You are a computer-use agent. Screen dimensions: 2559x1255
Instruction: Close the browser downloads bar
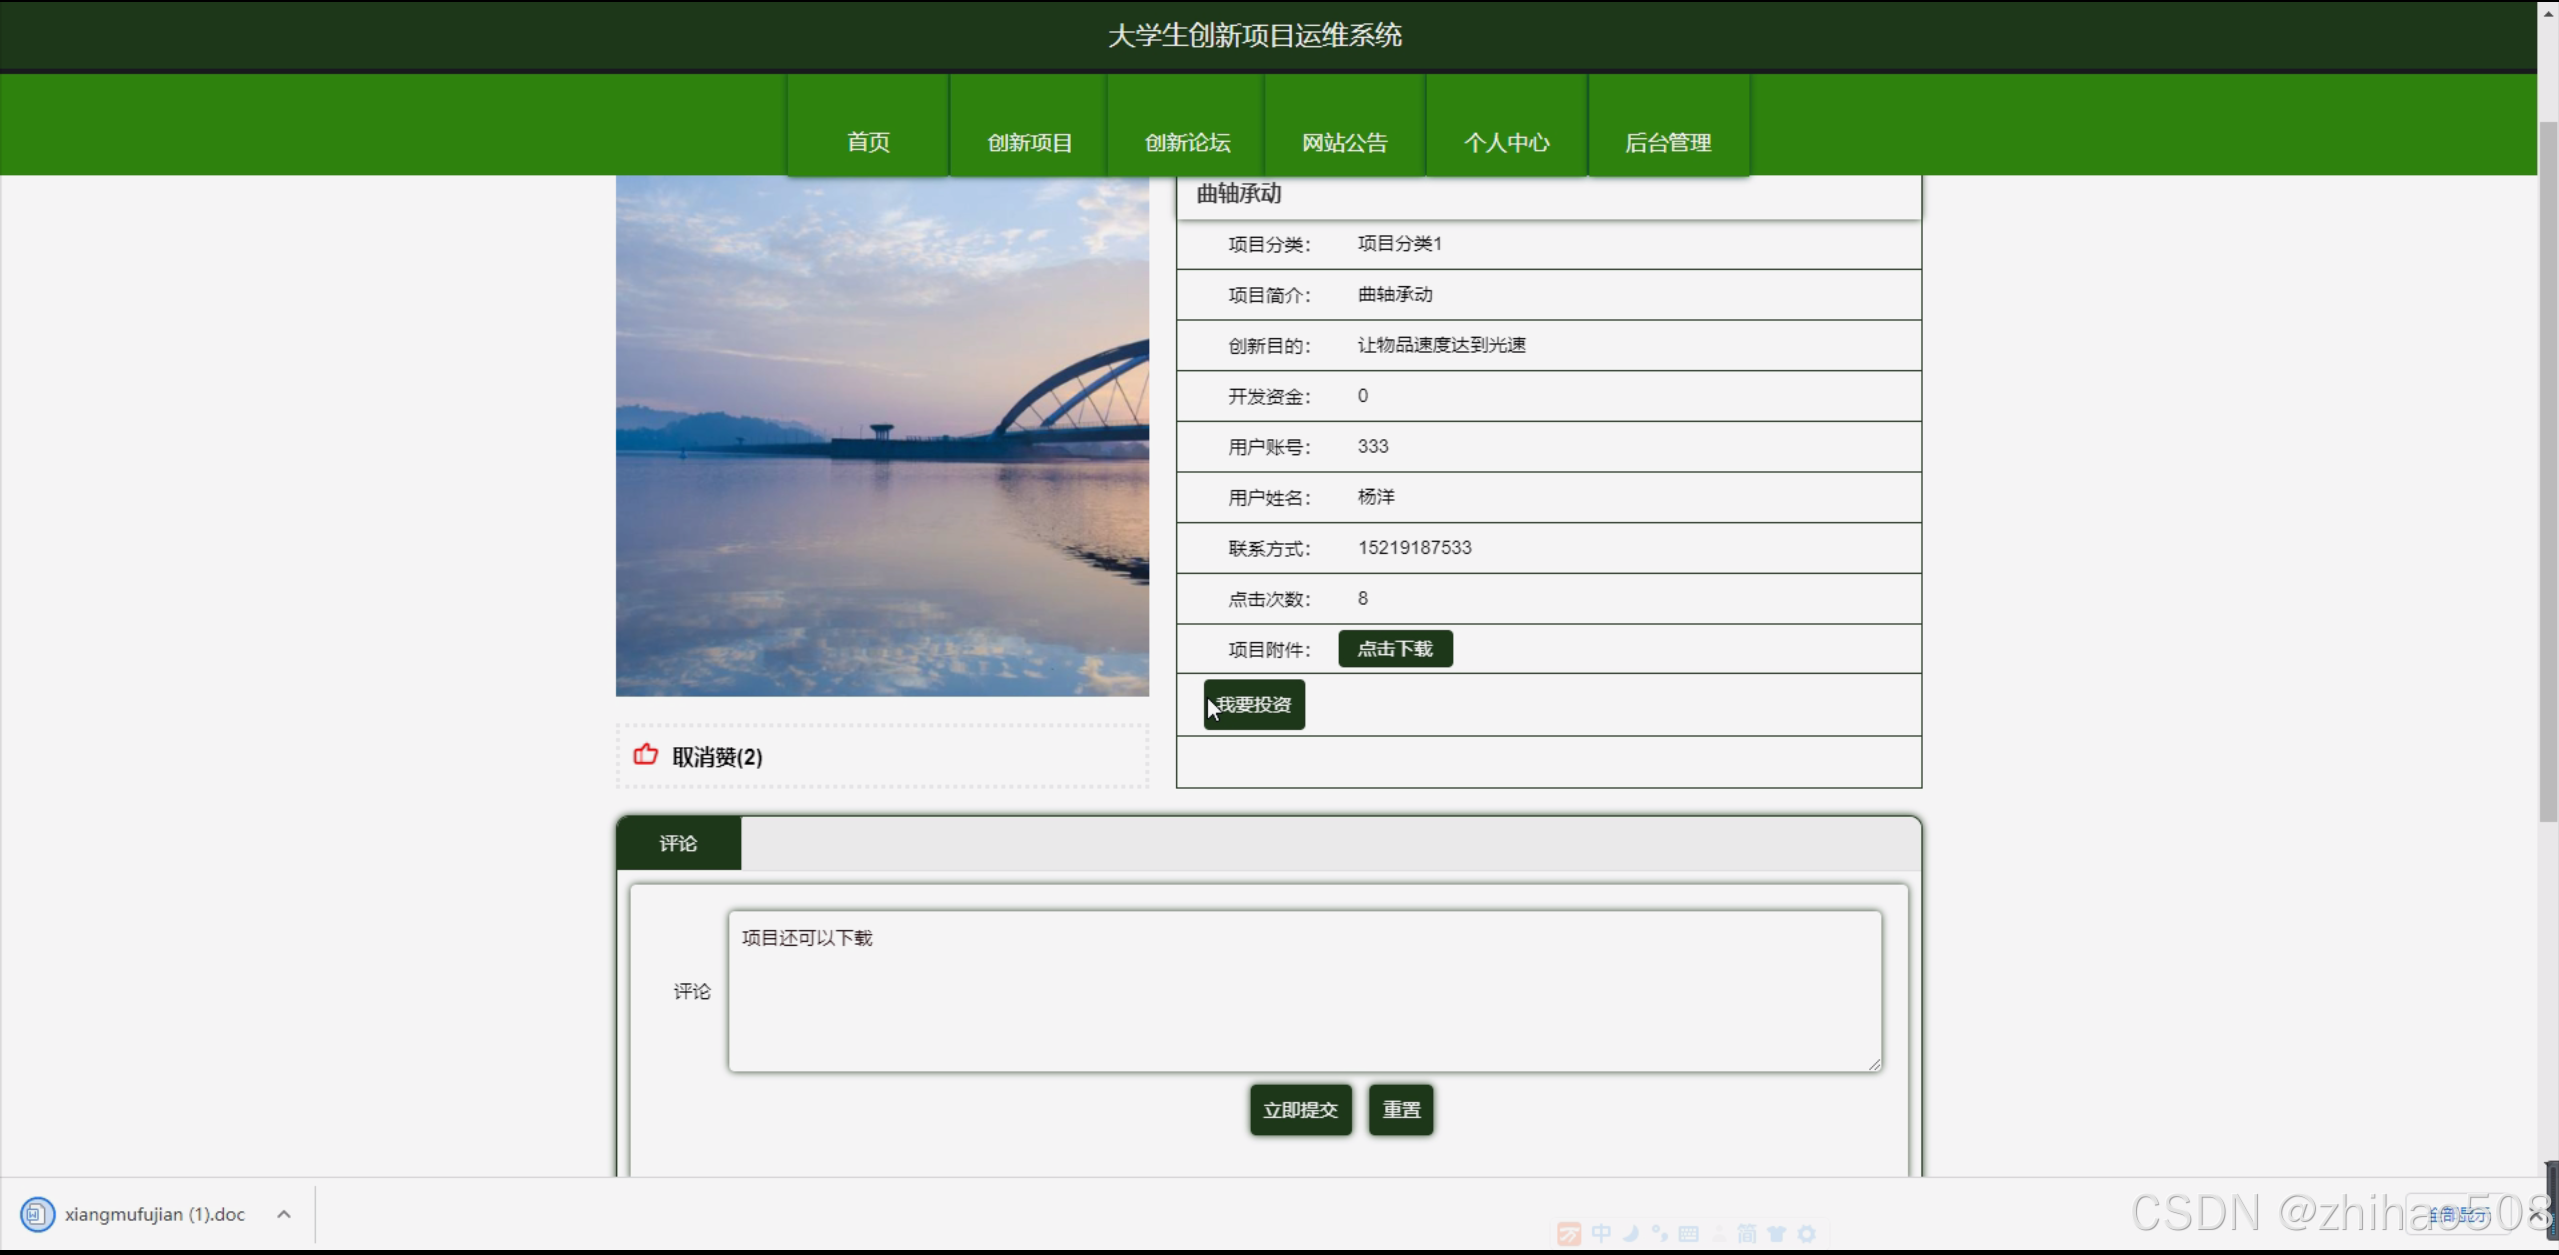[x=2537, y=1215]
